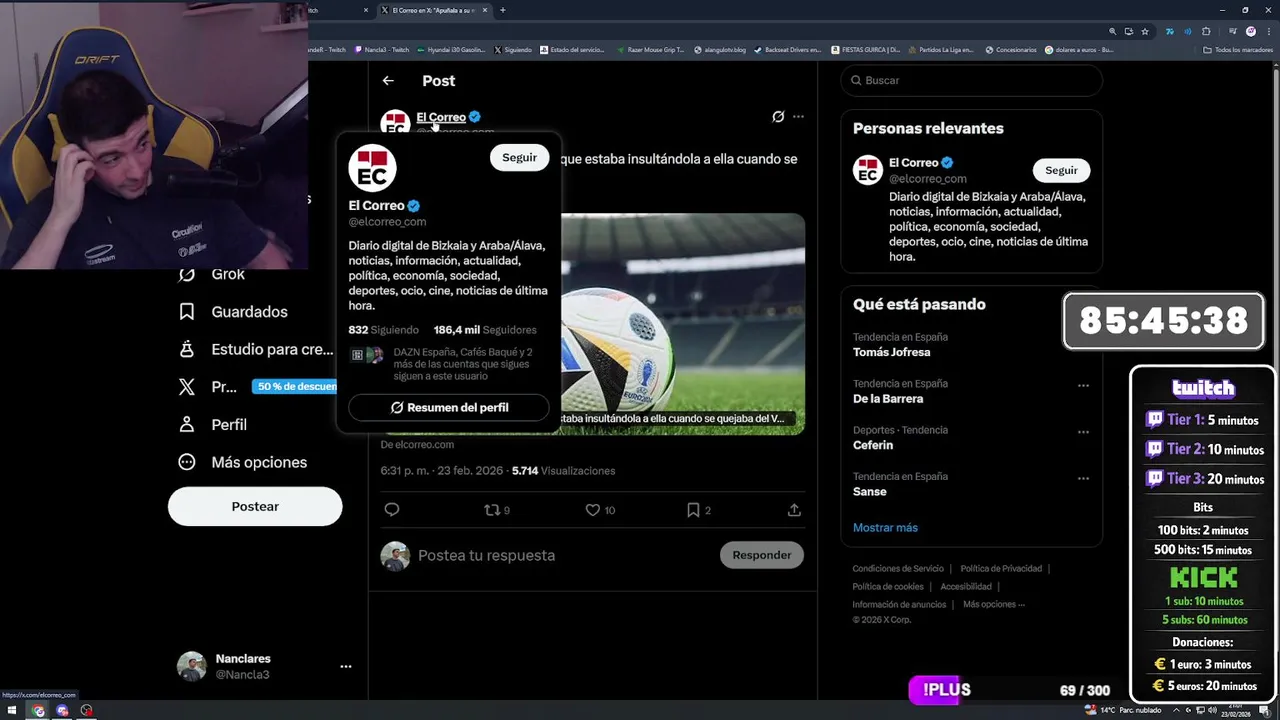This screenshot has width=1280, height=720.
Task: Open Política de cookies footer link
Action: [x=888, y=587]
